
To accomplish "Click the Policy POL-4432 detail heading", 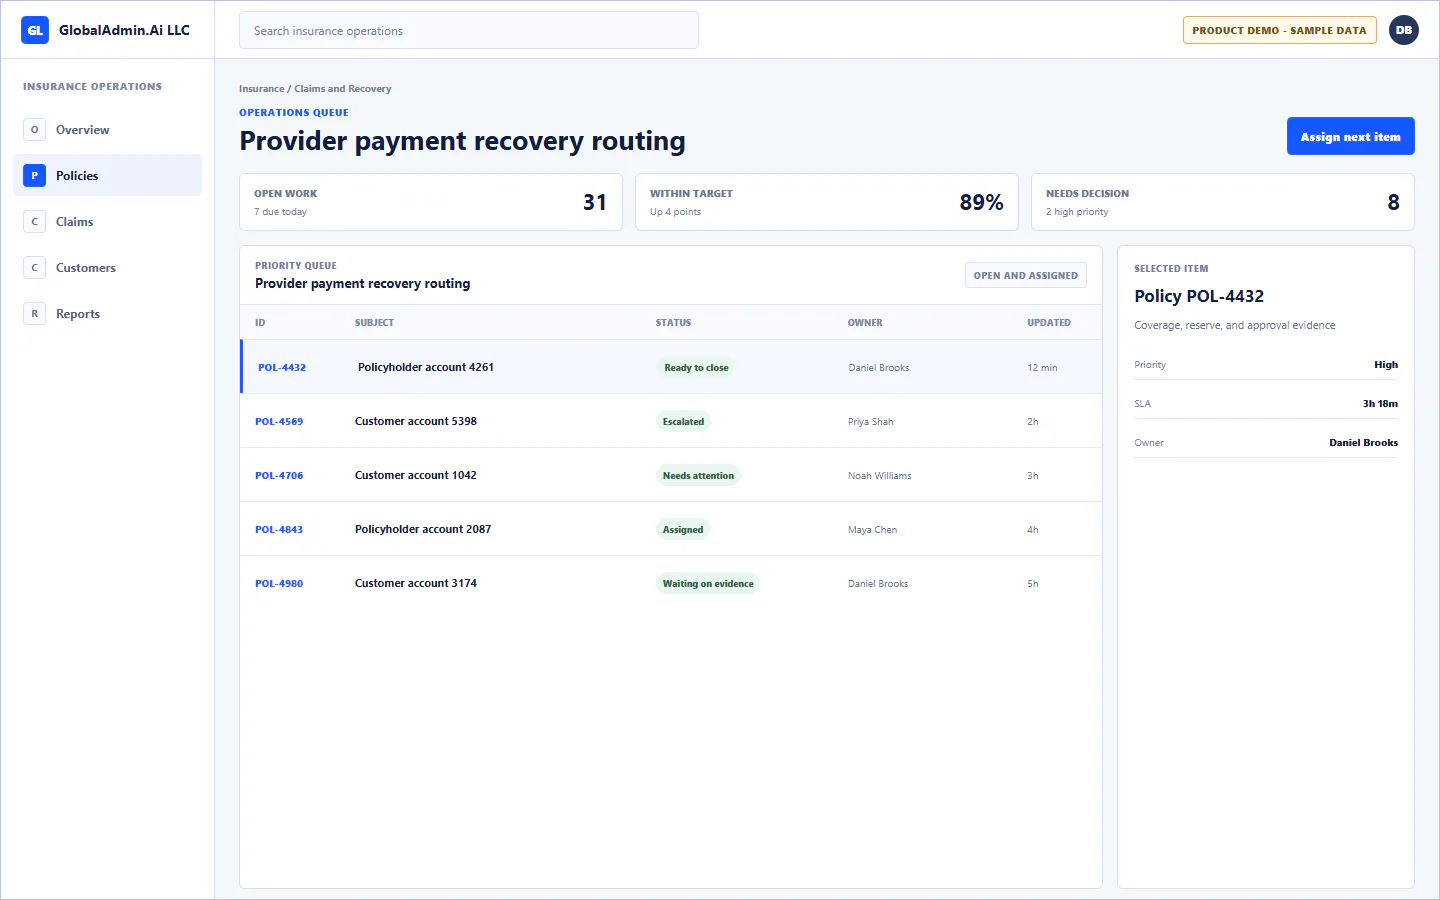I will click(x=1199, y=296).
